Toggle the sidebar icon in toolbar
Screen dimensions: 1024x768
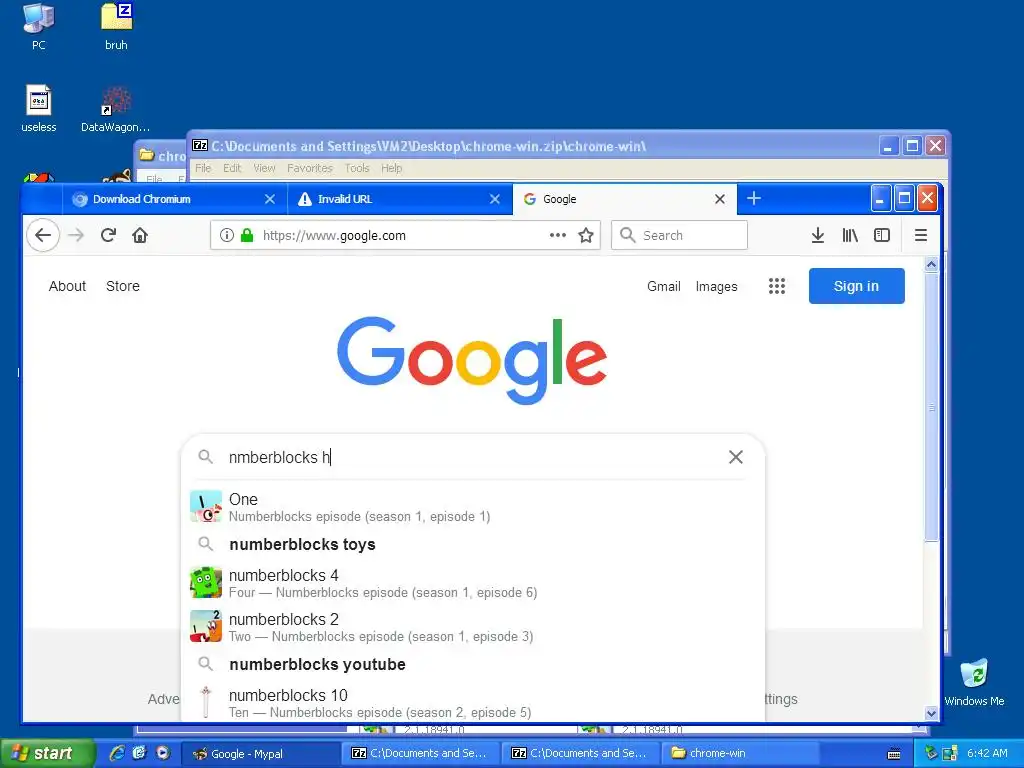click(x=882, y=235)
